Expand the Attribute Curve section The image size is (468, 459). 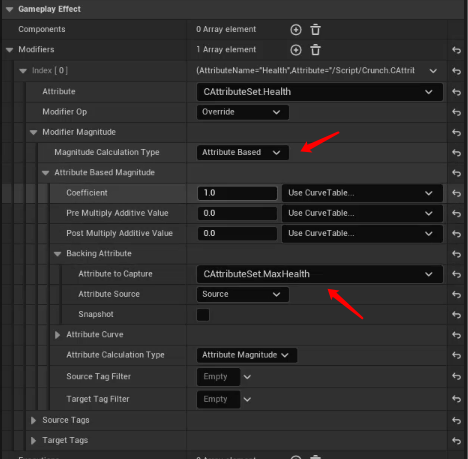click(x=57, y=335)
